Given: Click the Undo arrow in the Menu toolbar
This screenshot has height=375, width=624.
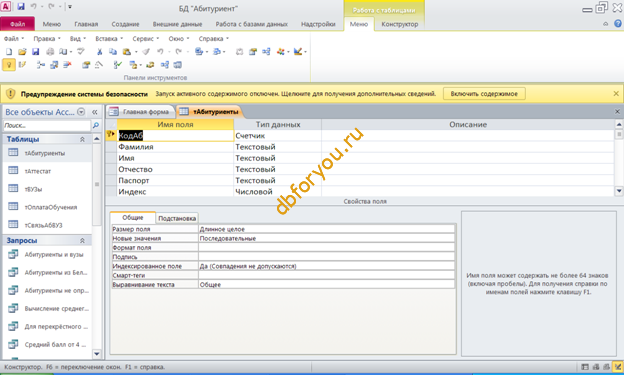Looking at the screenshot, I should (160, 51).
